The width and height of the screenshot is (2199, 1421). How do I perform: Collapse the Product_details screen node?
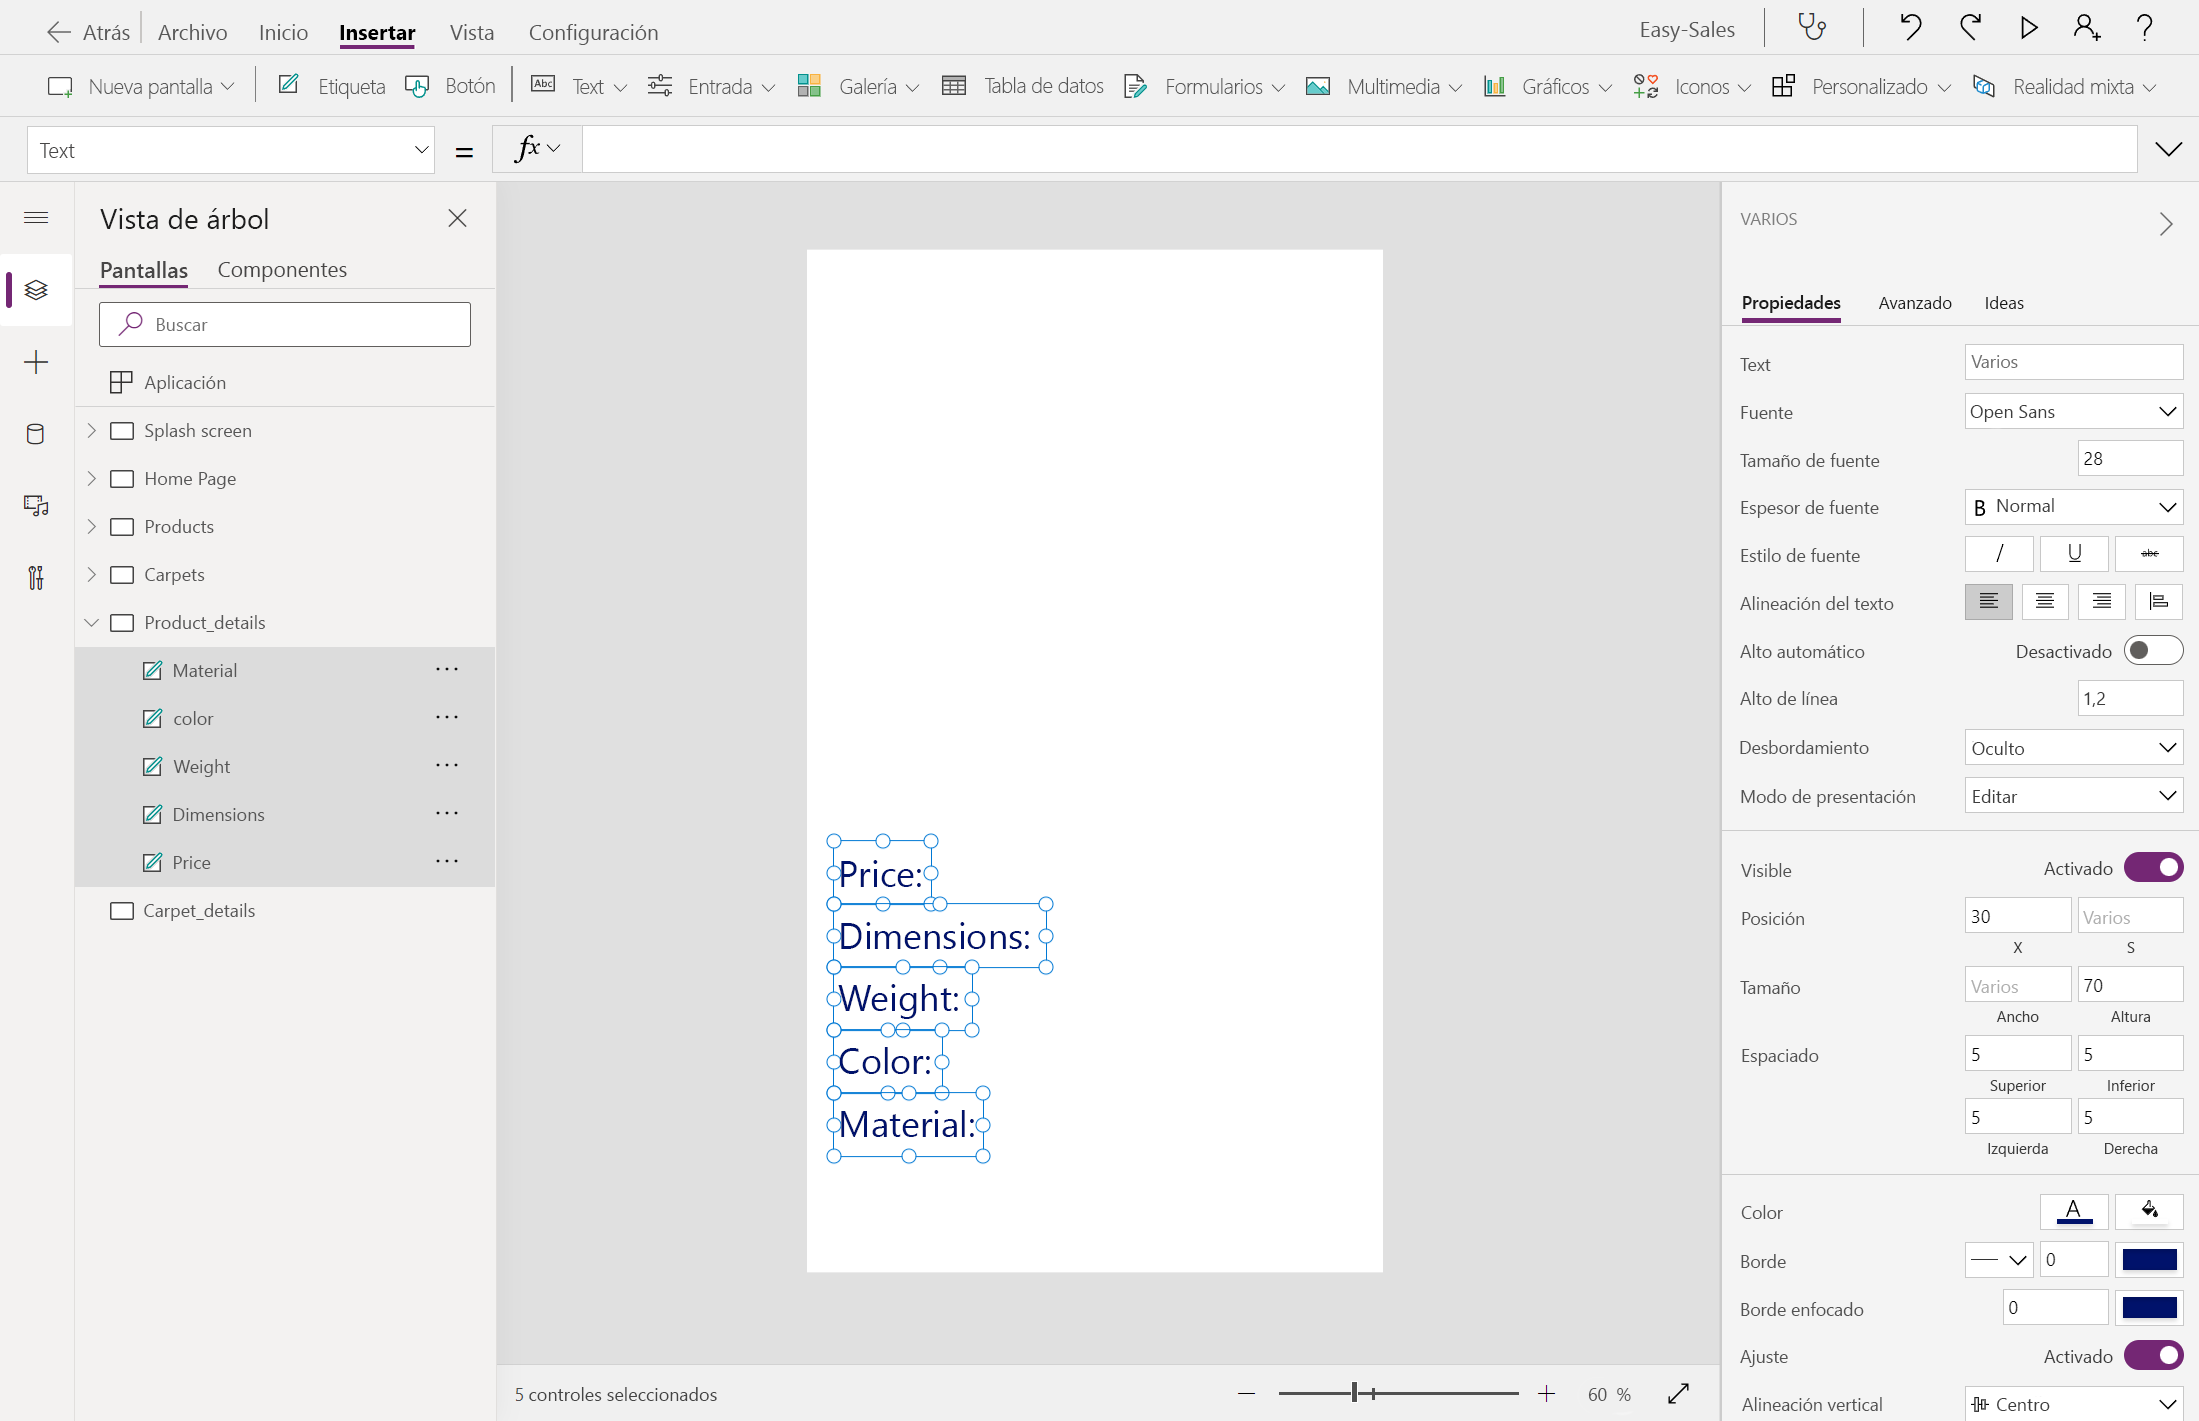[x=92, y=622]
